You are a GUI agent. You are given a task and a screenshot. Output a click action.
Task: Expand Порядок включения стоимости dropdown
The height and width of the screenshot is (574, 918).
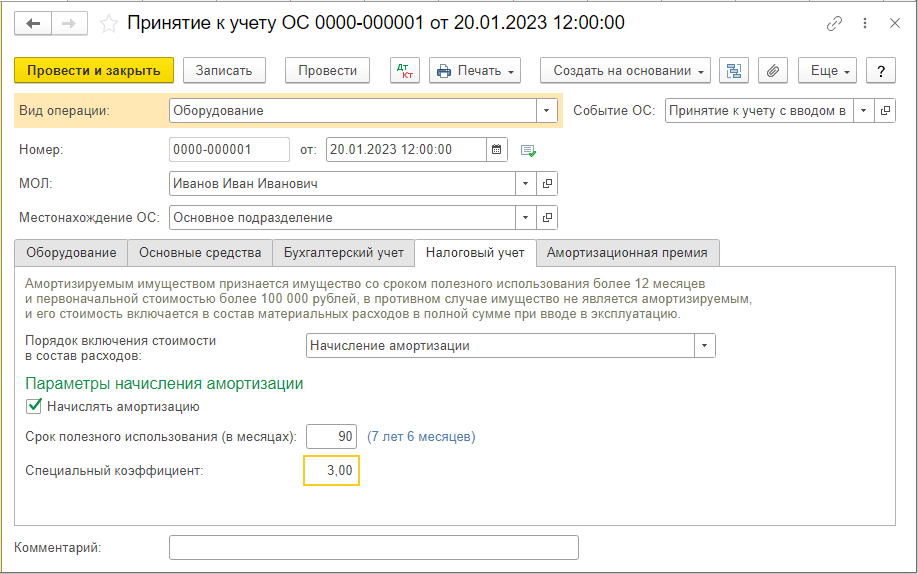[x=705, y=346]
